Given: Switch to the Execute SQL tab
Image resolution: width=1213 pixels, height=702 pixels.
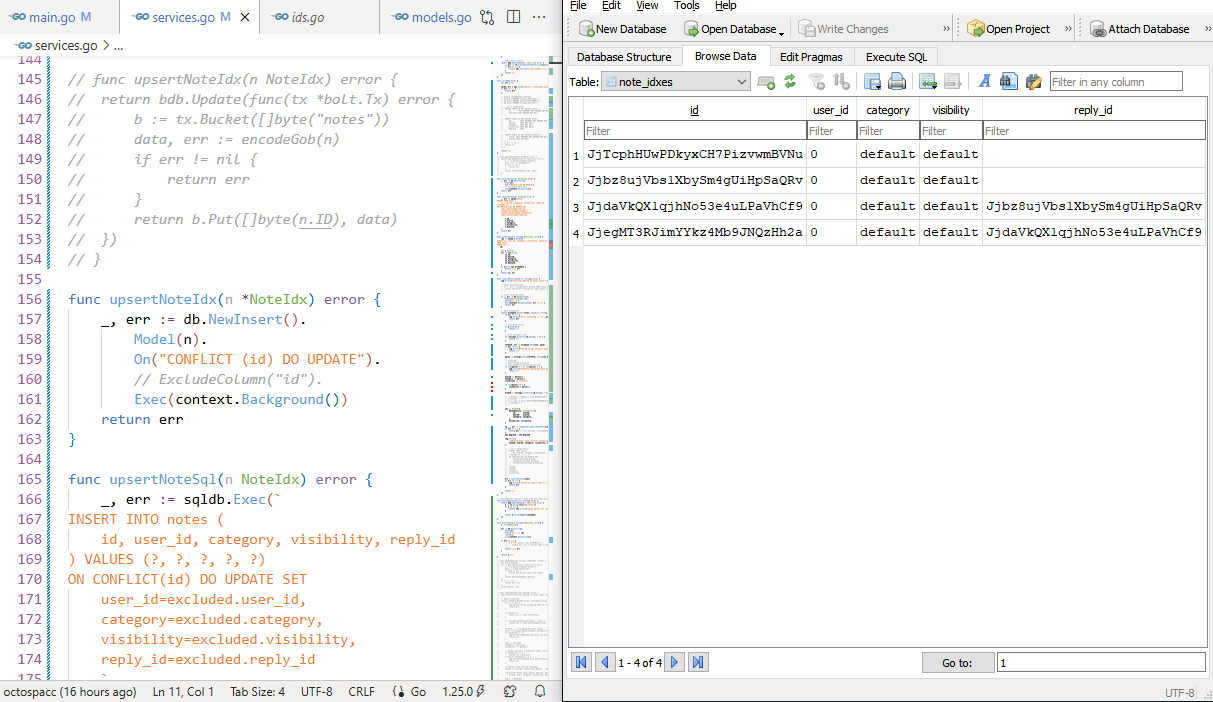Looking at the screenshot, I should pos(895,56).
